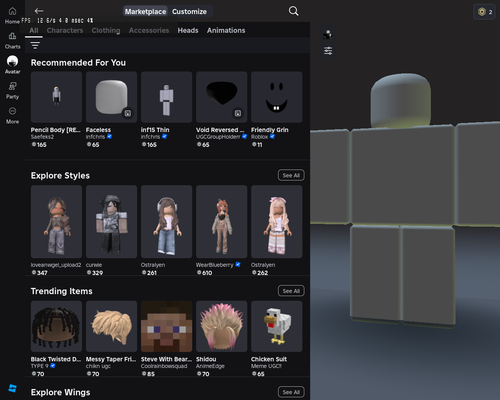Click the UGCGroupHolderr creator name
The image size is (500, 400).
pos(218,137)
